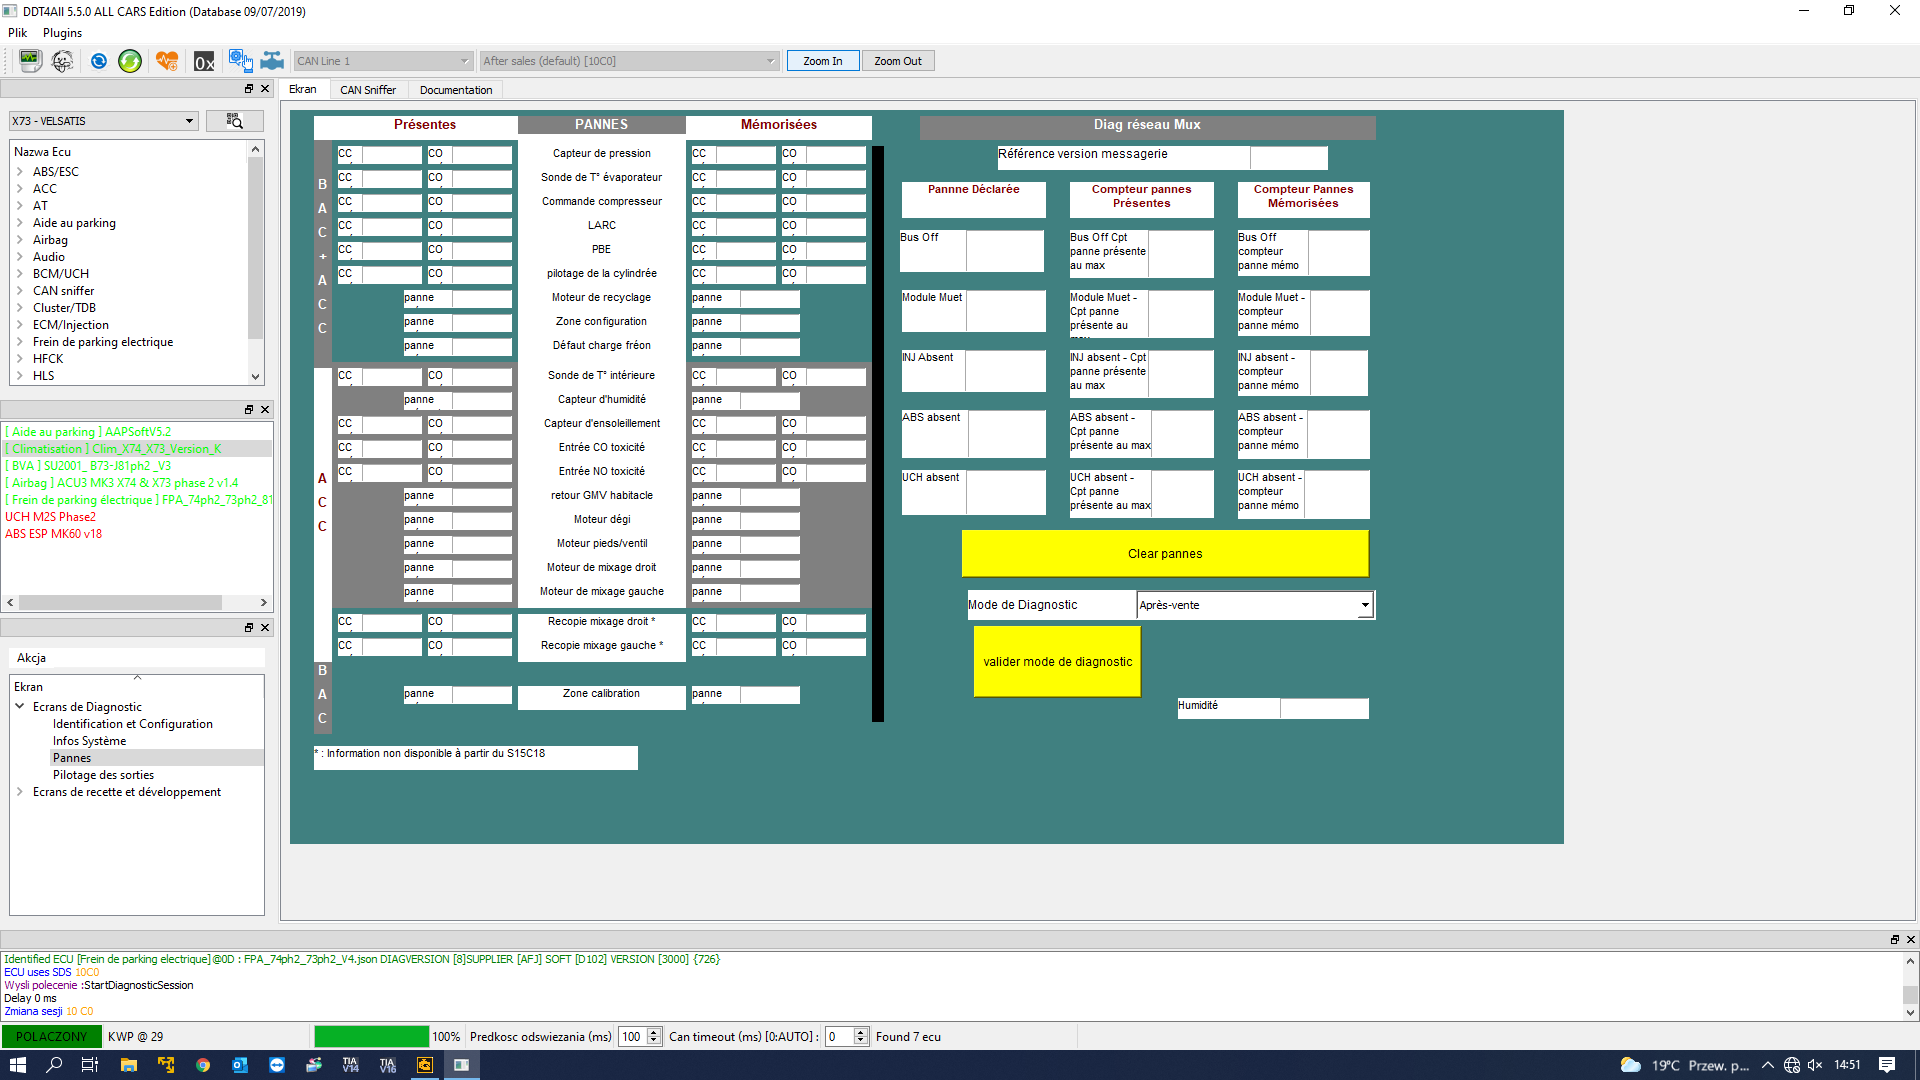
Task: Open the notifications center icon
Action: click(x=1887, y=1065)
